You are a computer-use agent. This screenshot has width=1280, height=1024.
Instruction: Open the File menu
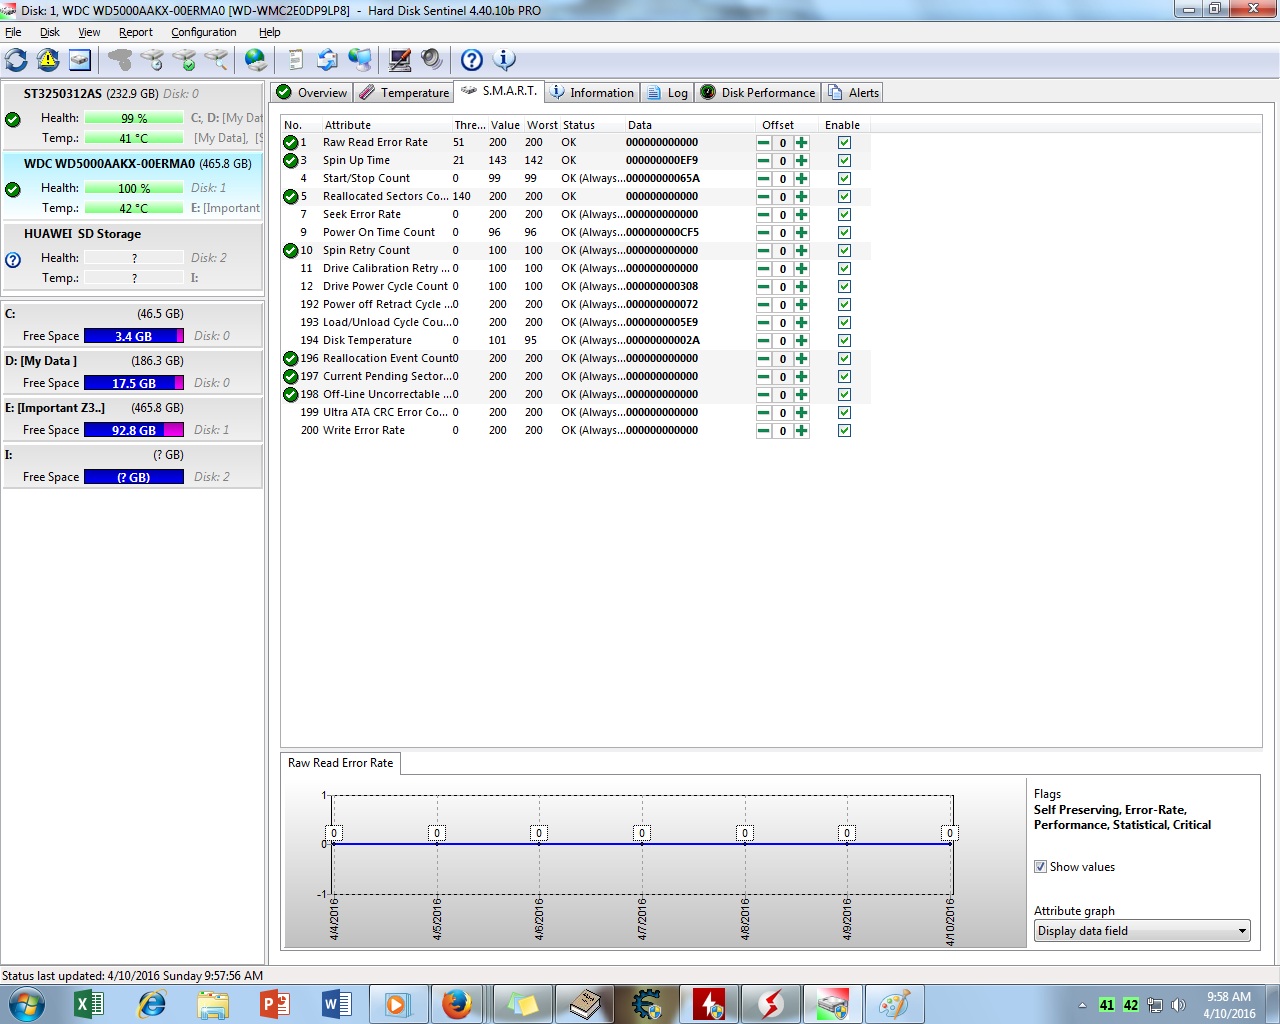[13, 32]
